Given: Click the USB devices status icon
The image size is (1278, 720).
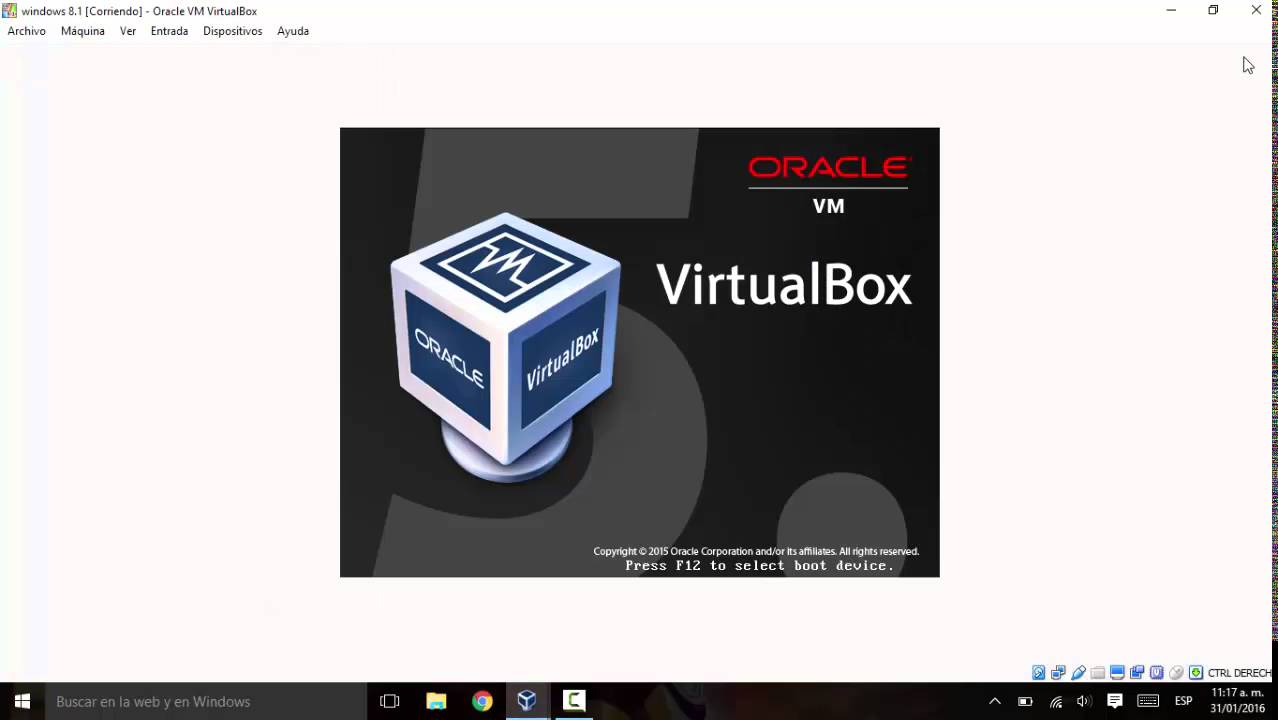Looking at the screenshot, I should pos(1078,673).
